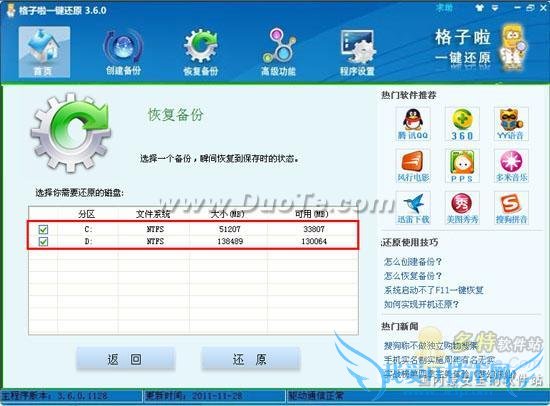The image size is (550, 406).
Task: Click the 返回 button
Action: (125, 359)
